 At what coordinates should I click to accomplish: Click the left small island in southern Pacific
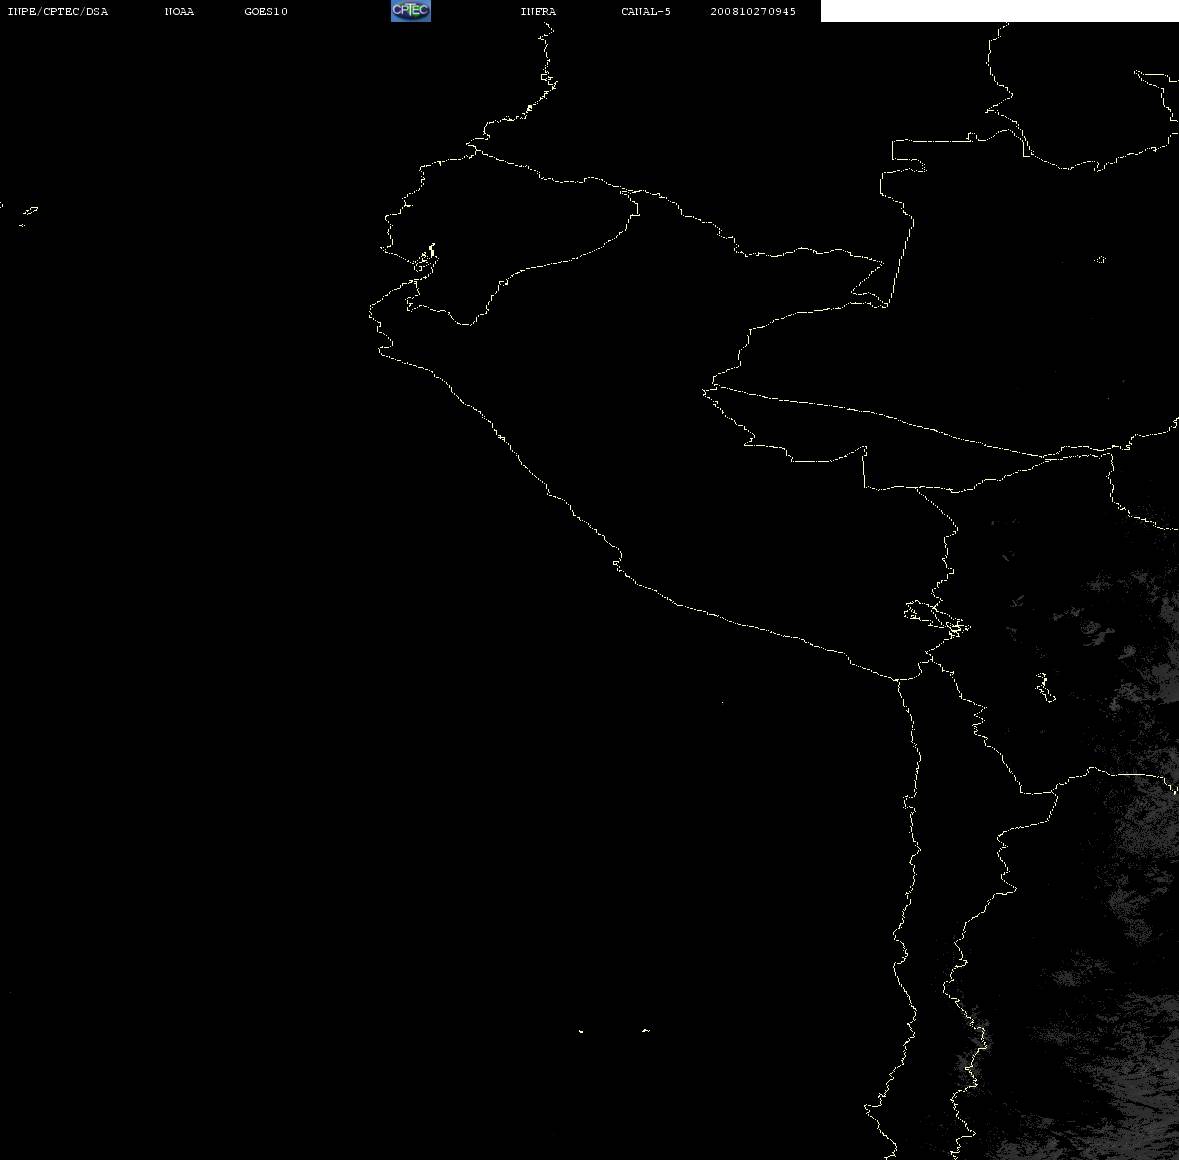click(581, 1031)
